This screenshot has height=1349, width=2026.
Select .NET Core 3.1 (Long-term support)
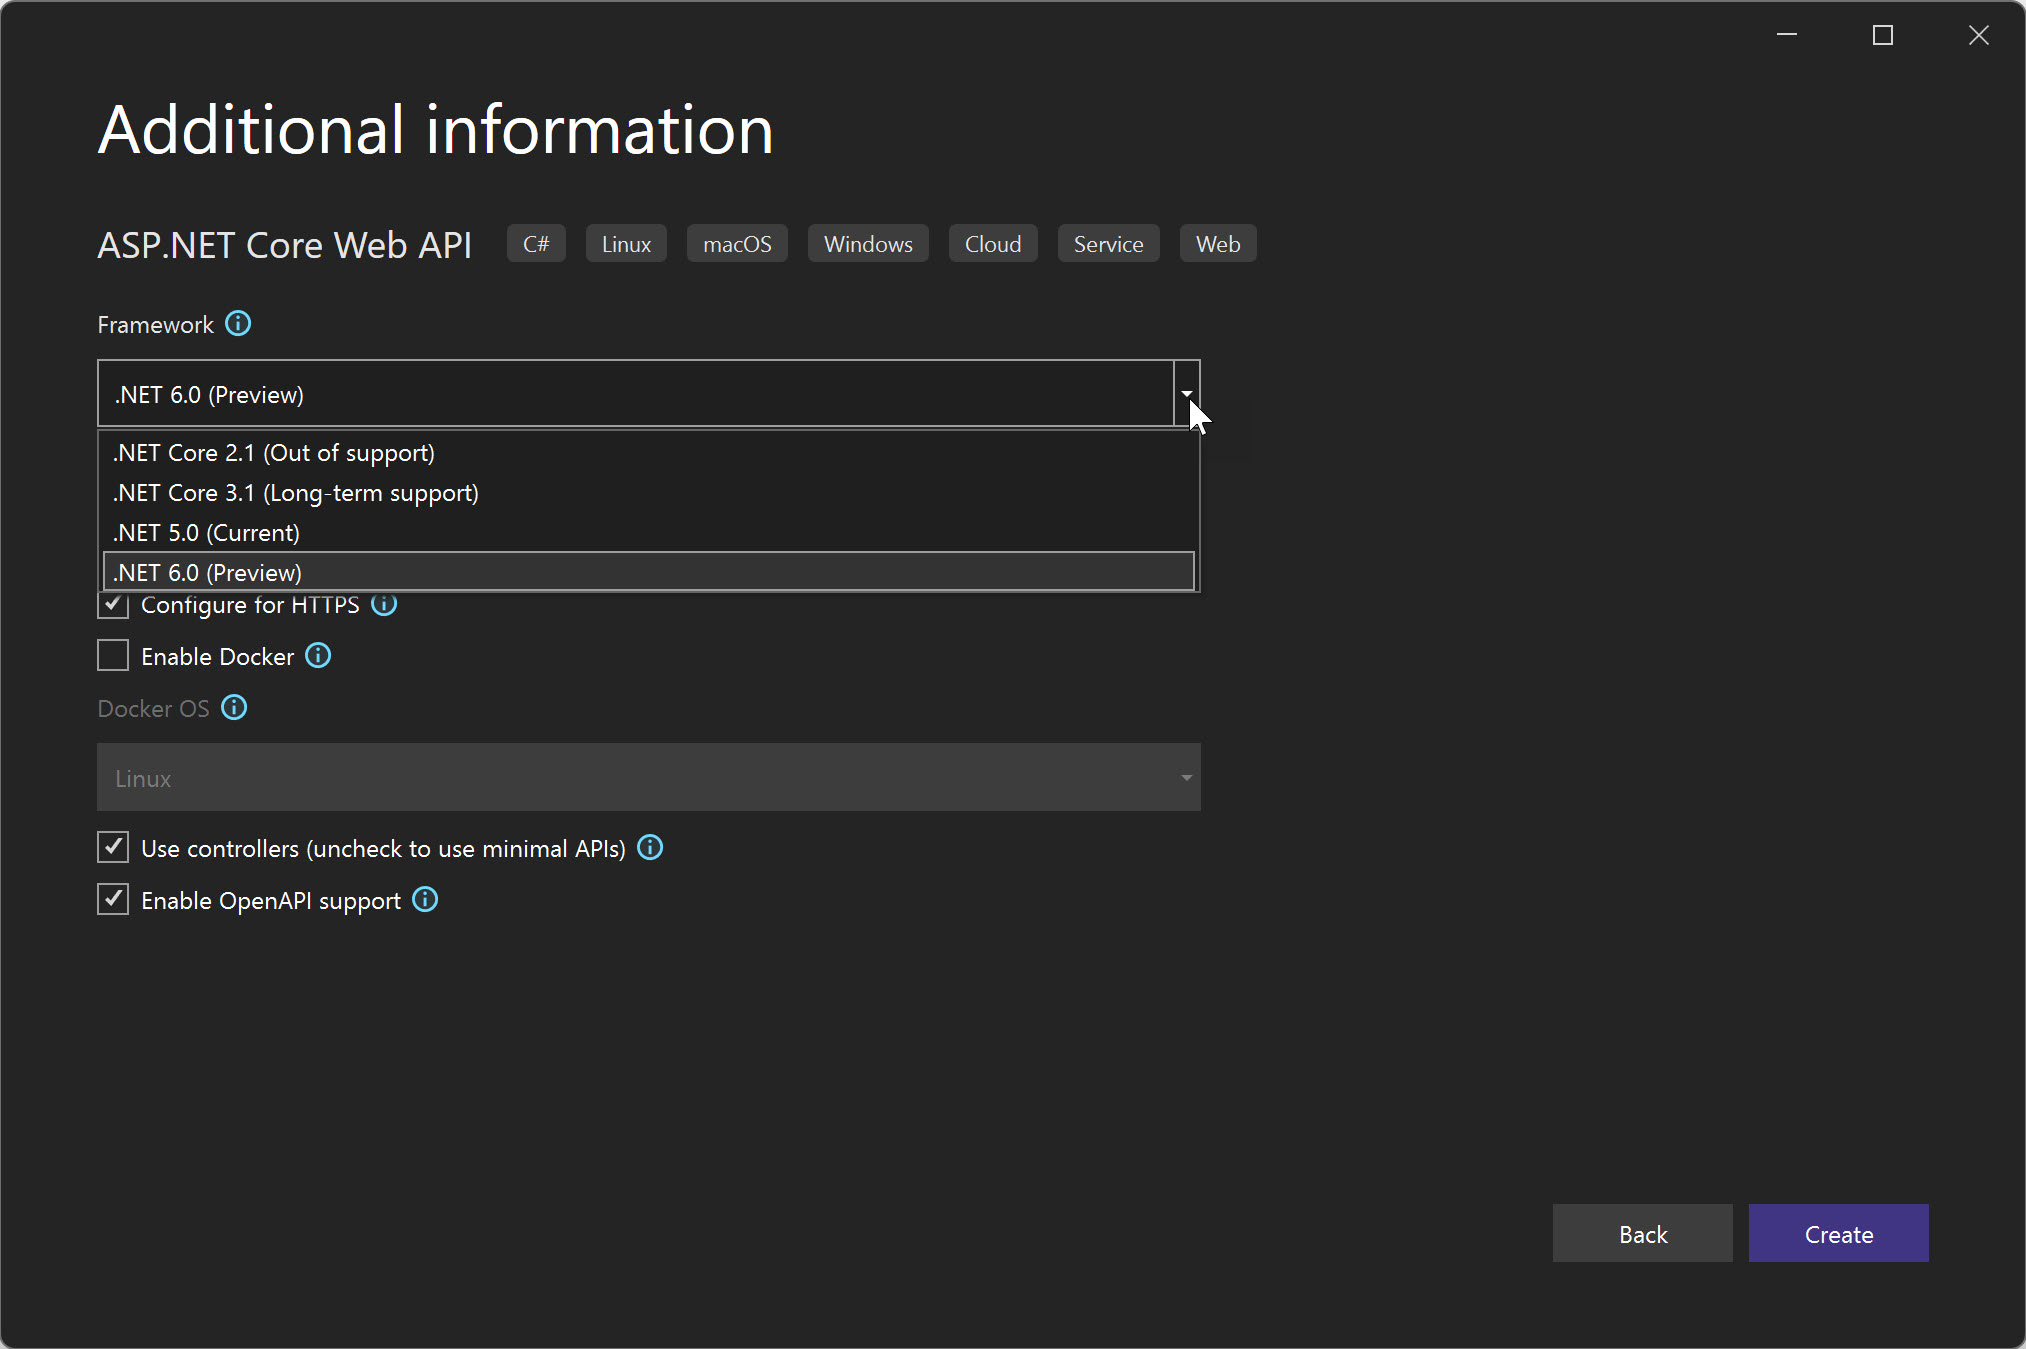(x=649, y=493)
